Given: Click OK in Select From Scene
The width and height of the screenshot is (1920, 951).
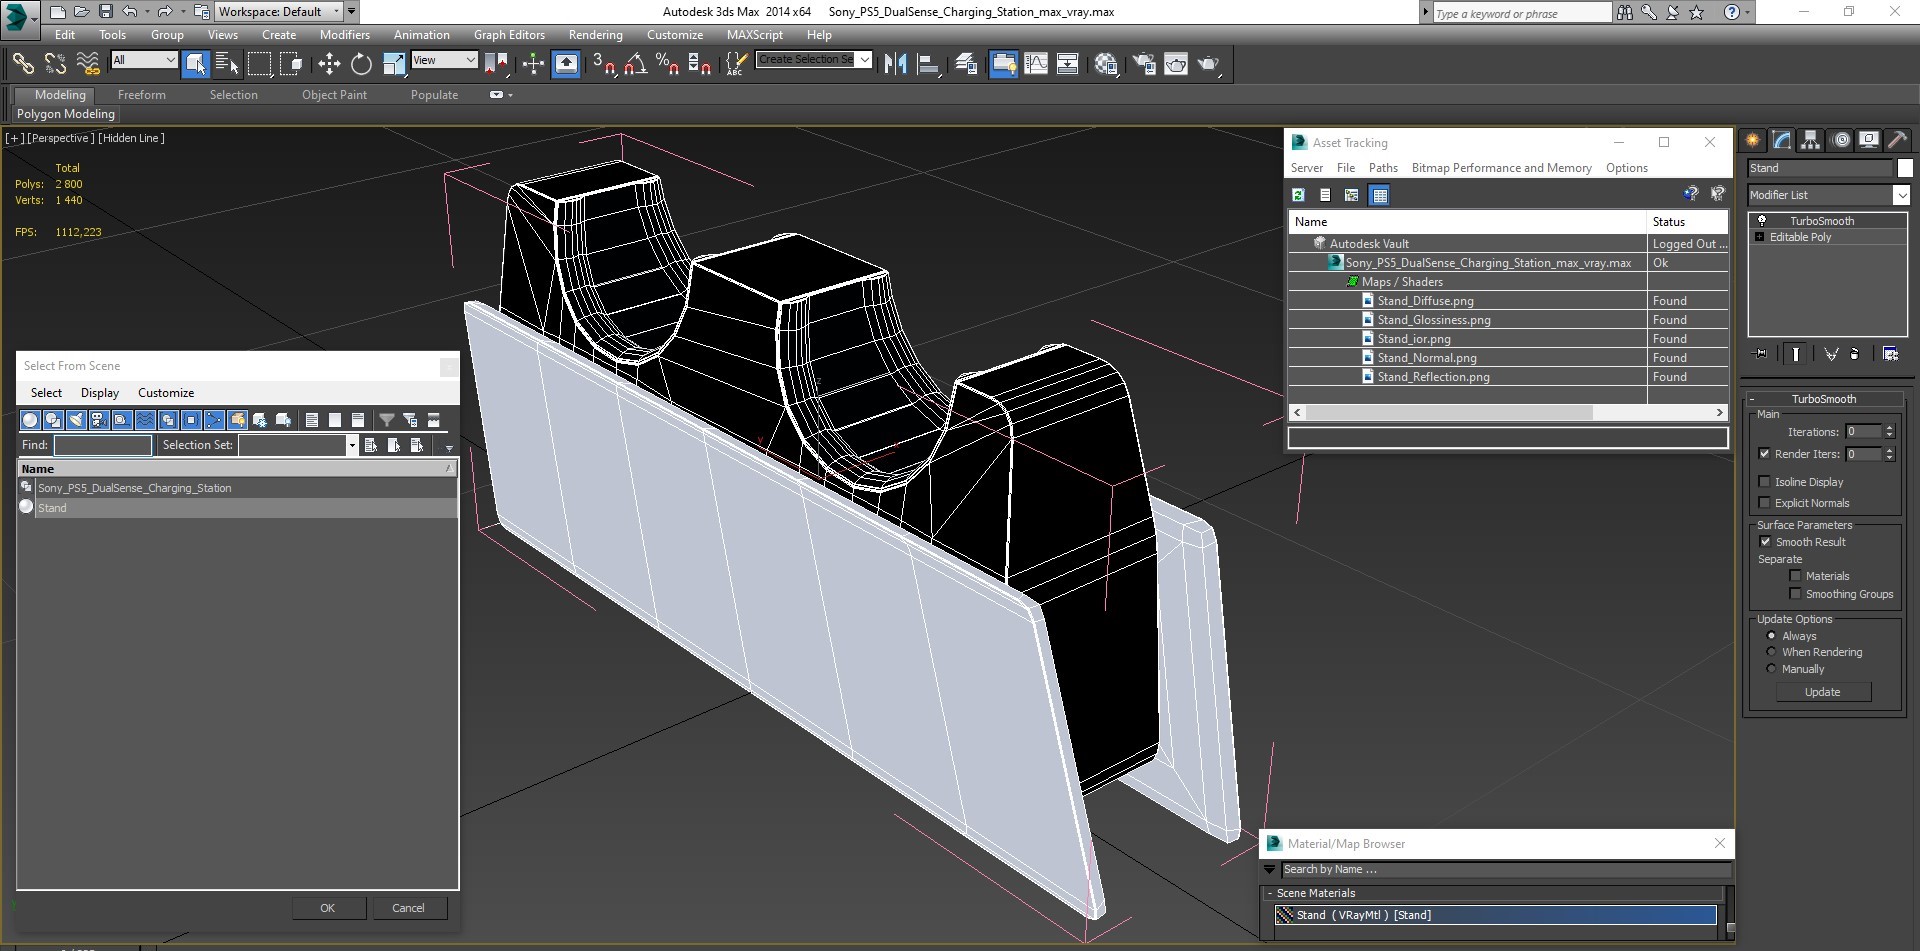Looking at the screenshot, I should [327, 908].
